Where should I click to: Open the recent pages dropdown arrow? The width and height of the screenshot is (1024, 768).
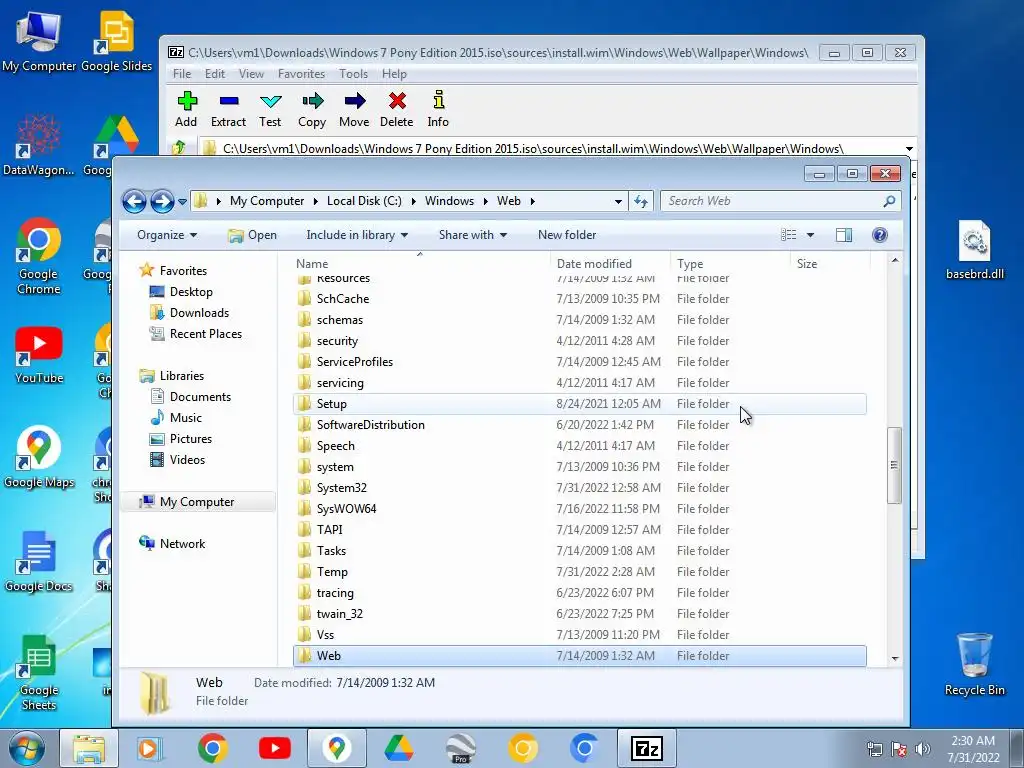pyautogui.click(x=182, y=201)
